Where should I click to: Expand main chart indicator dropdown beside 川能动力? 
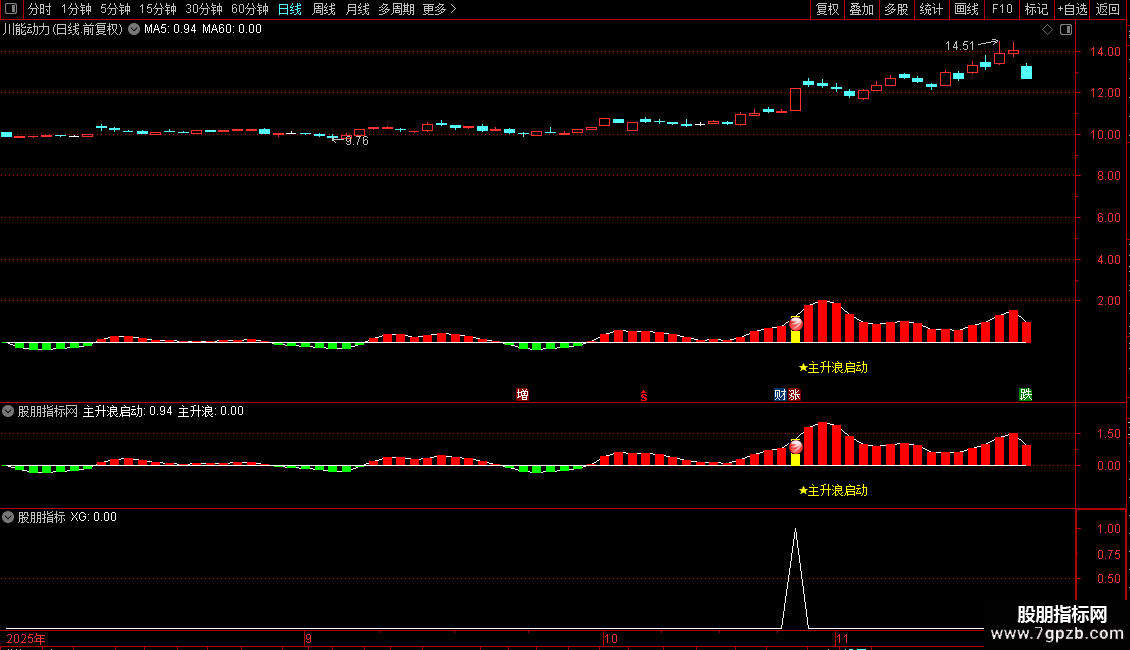(x=134, y=30)
